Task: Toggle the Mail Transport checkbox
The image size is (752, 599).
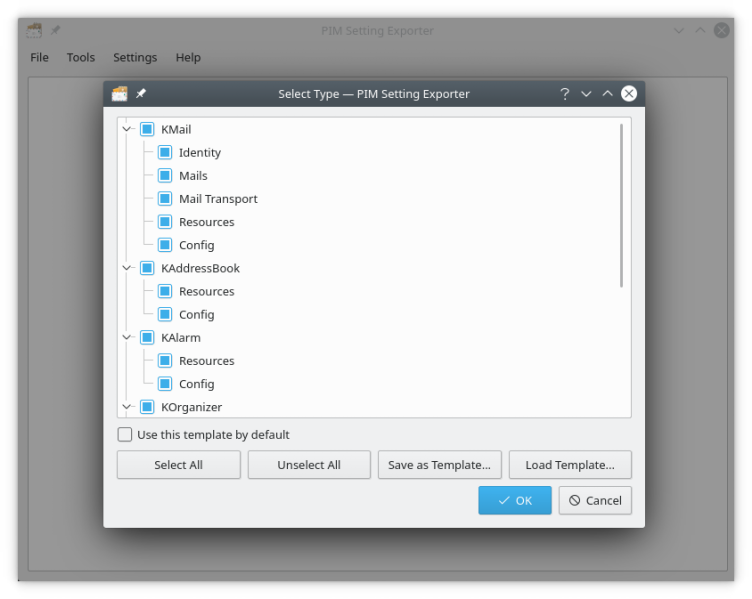Action: 165,199
